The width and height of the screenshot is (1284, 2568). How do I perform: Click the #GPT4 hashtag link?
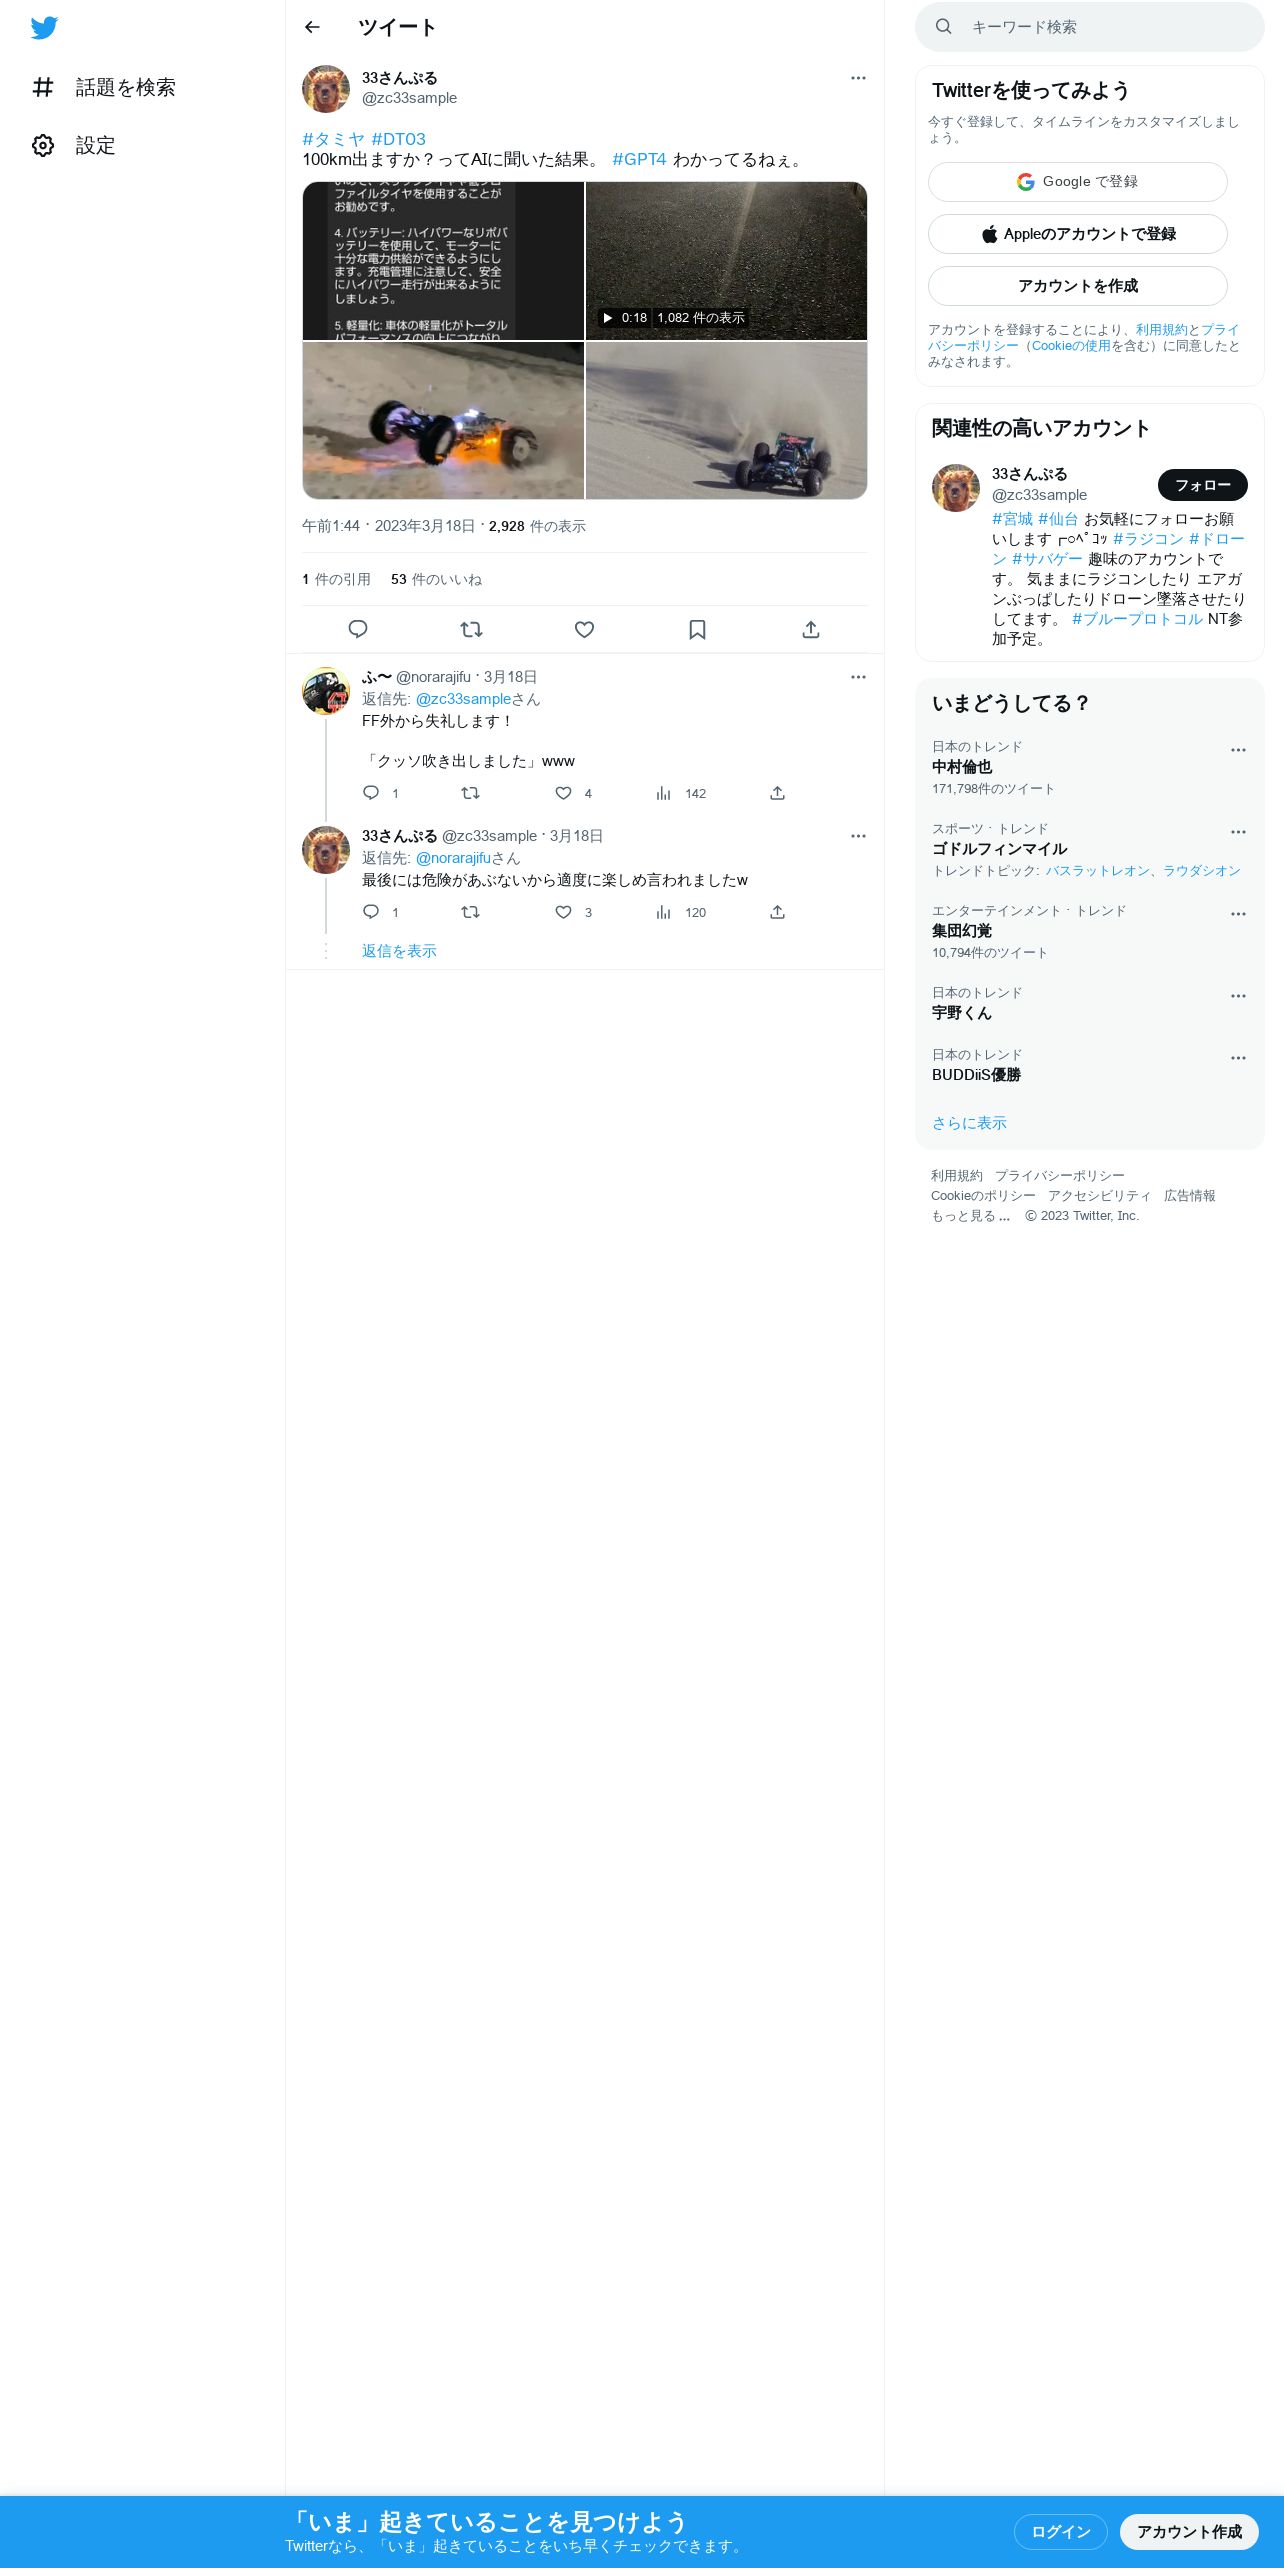point(639,160)
